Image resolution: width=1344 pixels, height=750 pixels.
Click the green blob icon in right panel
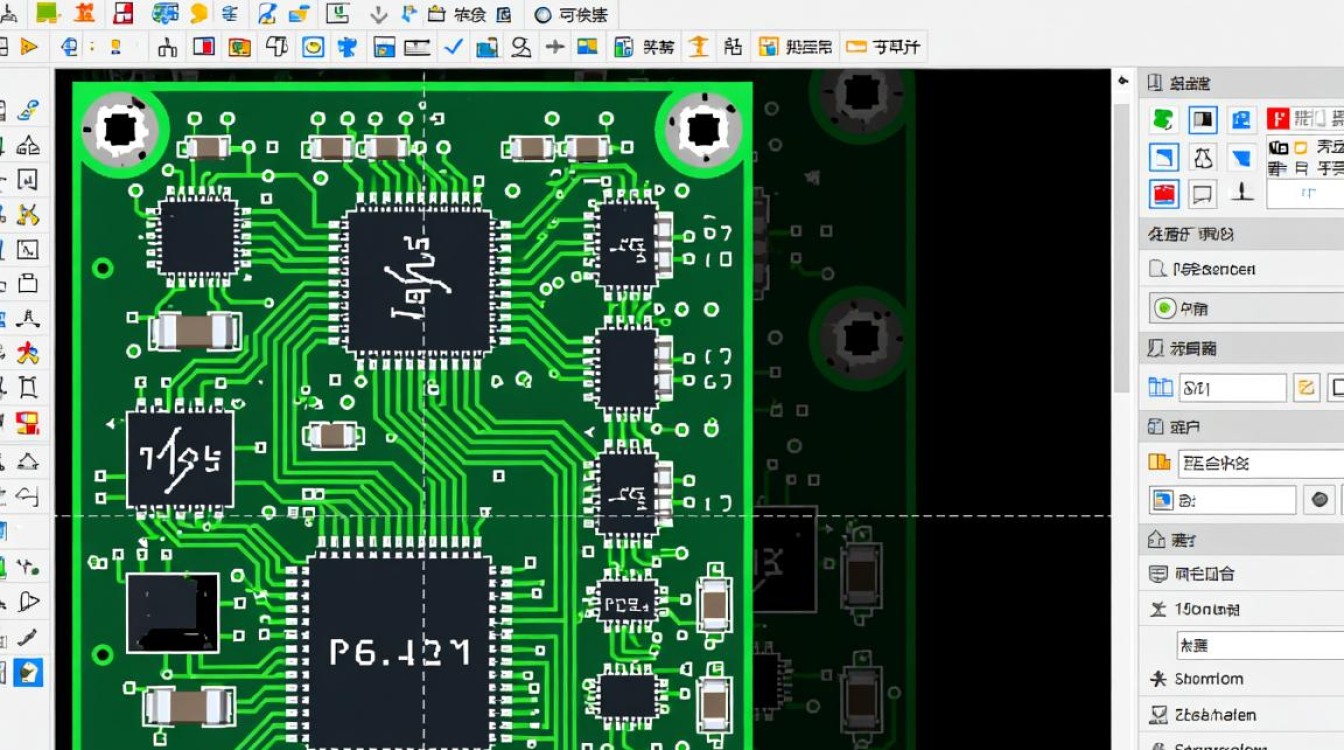[x=1163, y=120]
